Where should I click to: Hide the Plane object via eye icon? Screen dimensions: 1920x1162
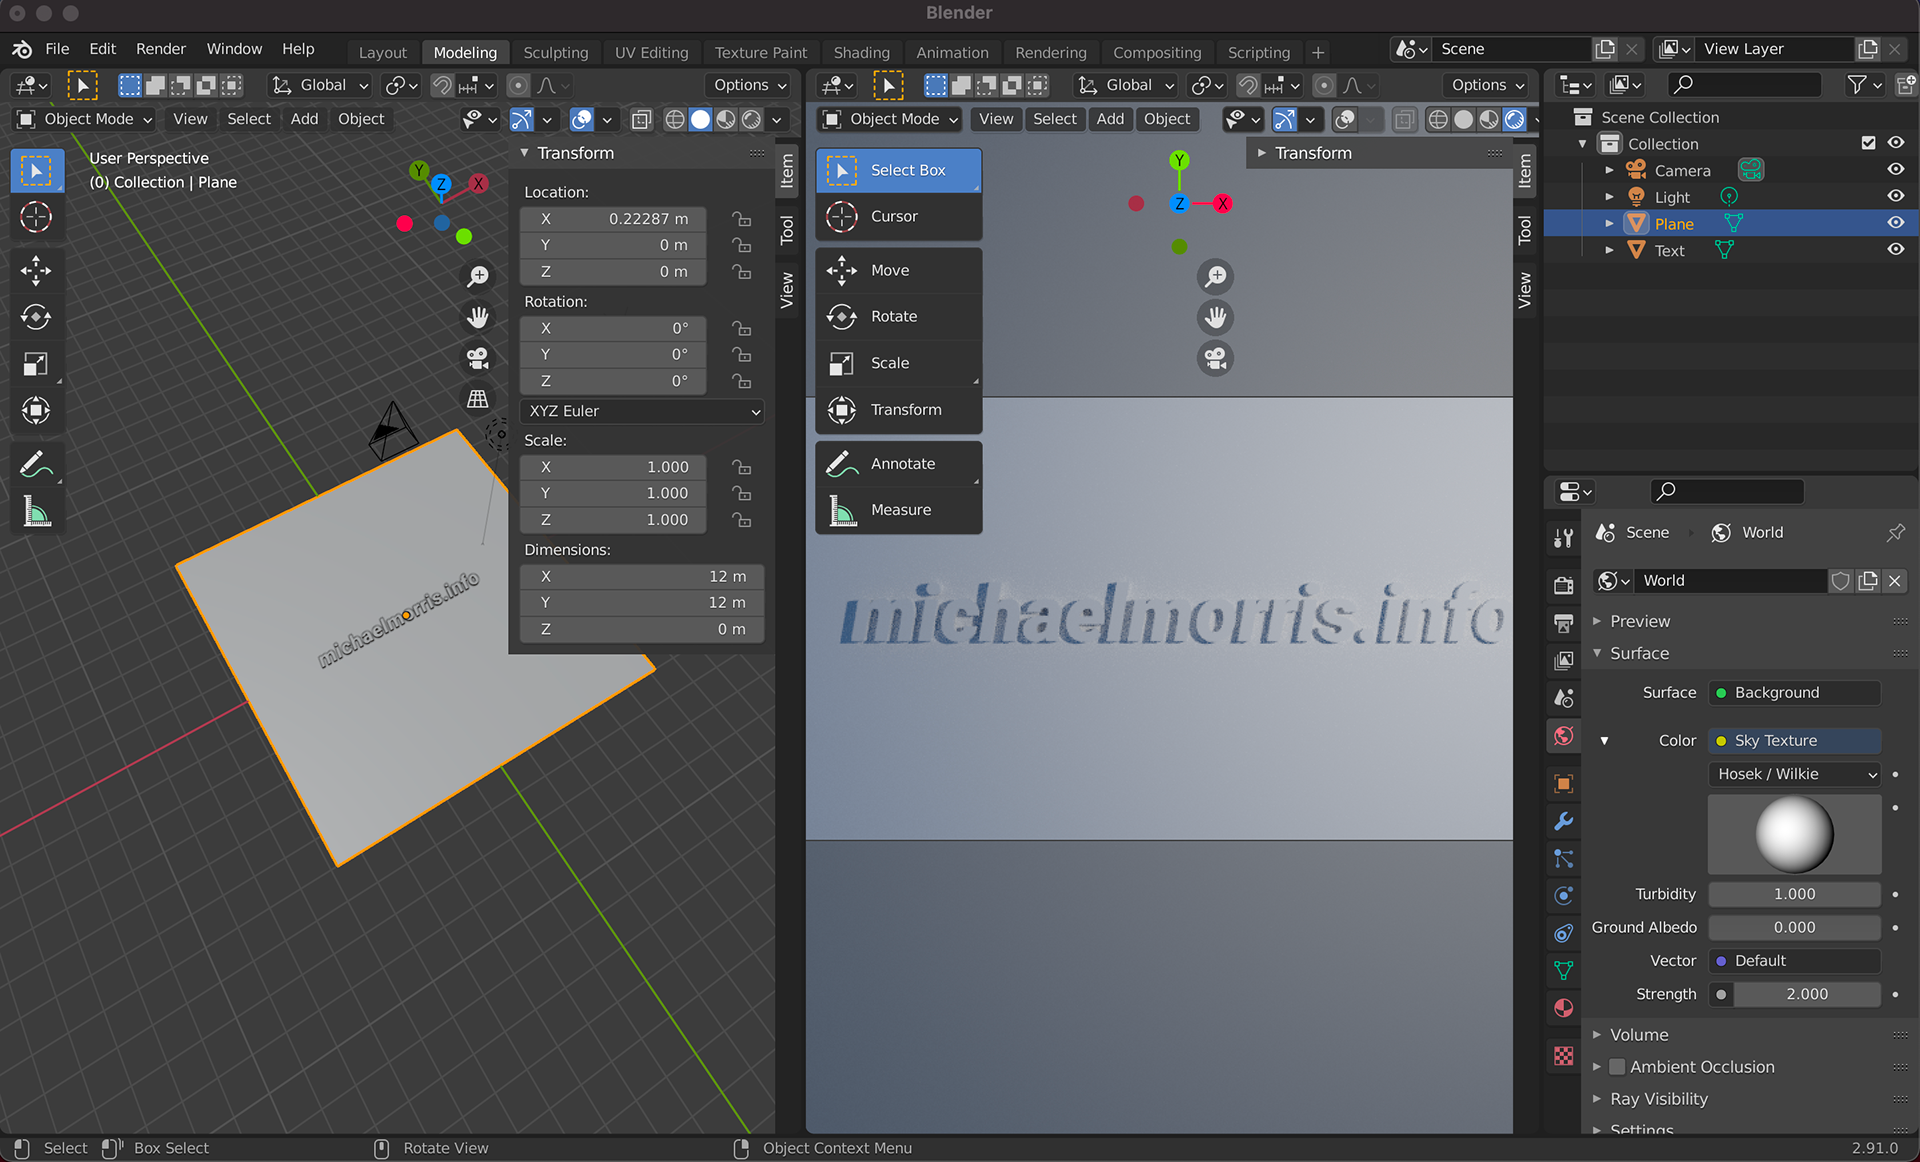tap(1895, 223)
